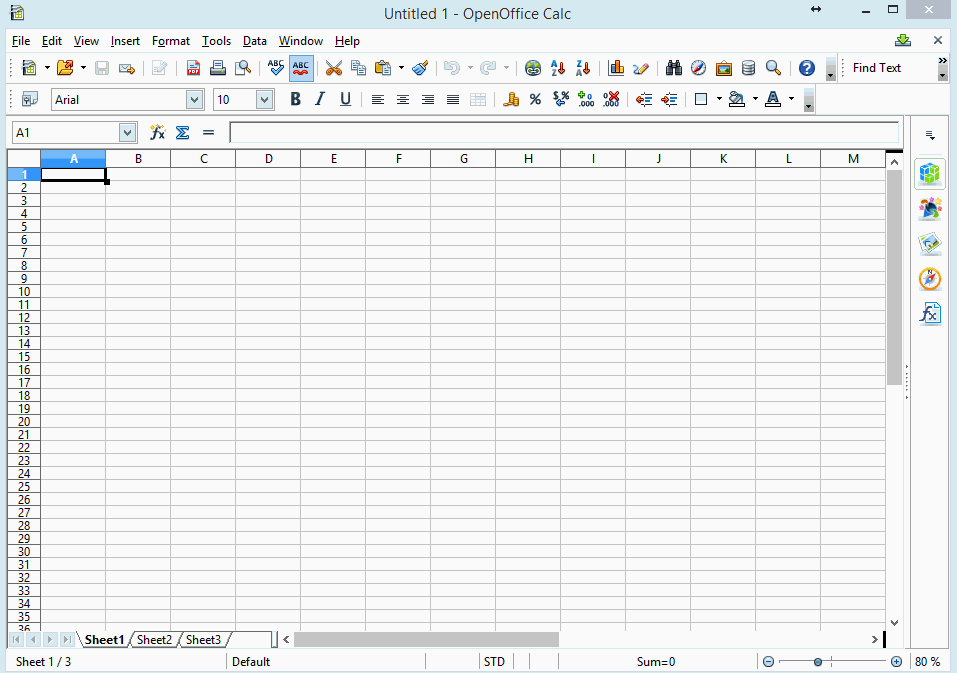Open the Function Wizard

(157, 132)
